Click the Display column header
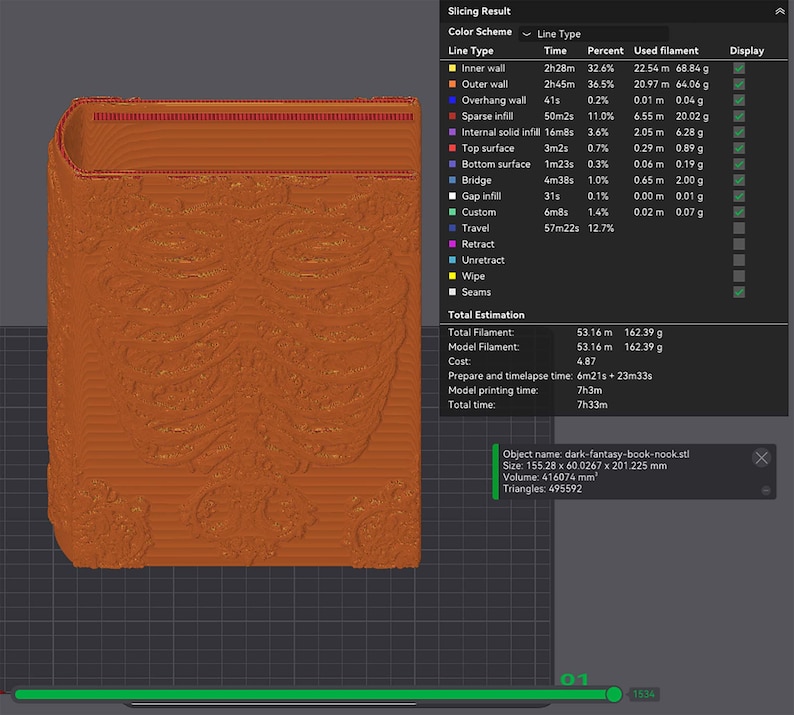 coord(746,51)
